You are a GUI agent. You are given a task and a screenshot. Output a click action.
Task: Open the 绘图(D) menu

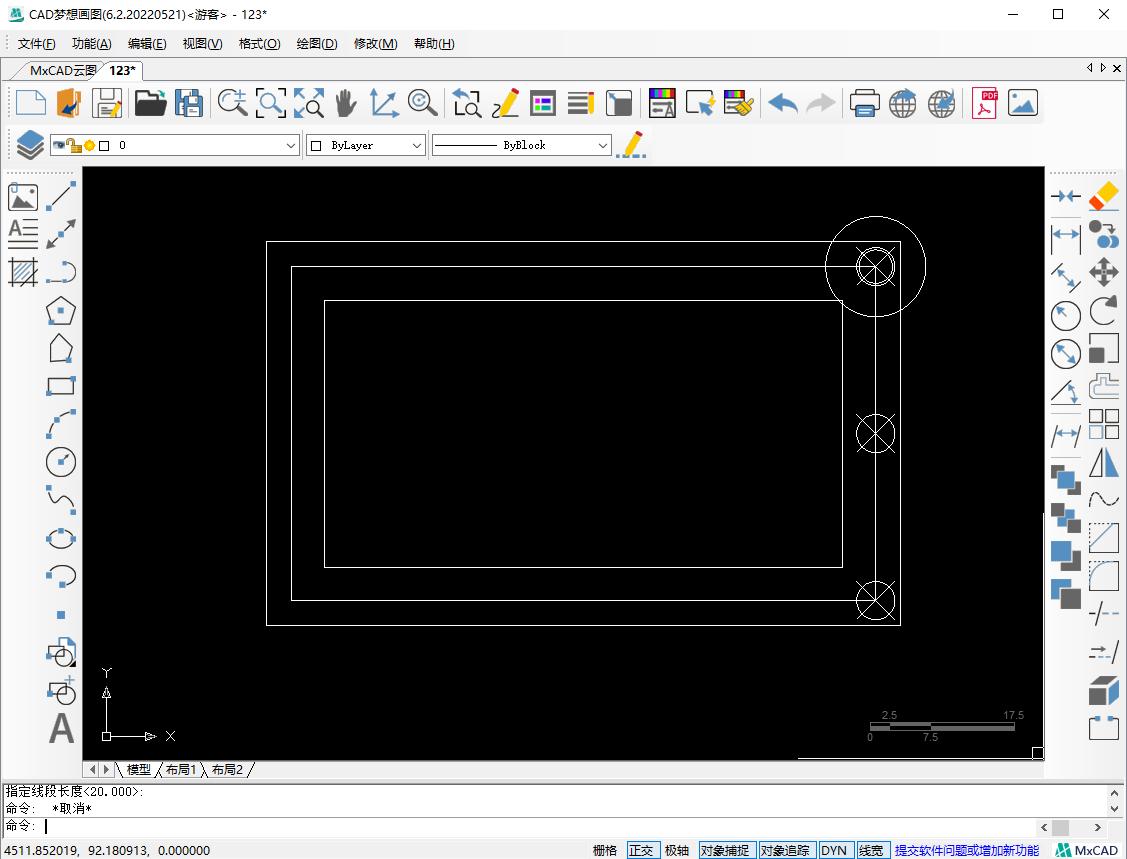pos(317,44)
